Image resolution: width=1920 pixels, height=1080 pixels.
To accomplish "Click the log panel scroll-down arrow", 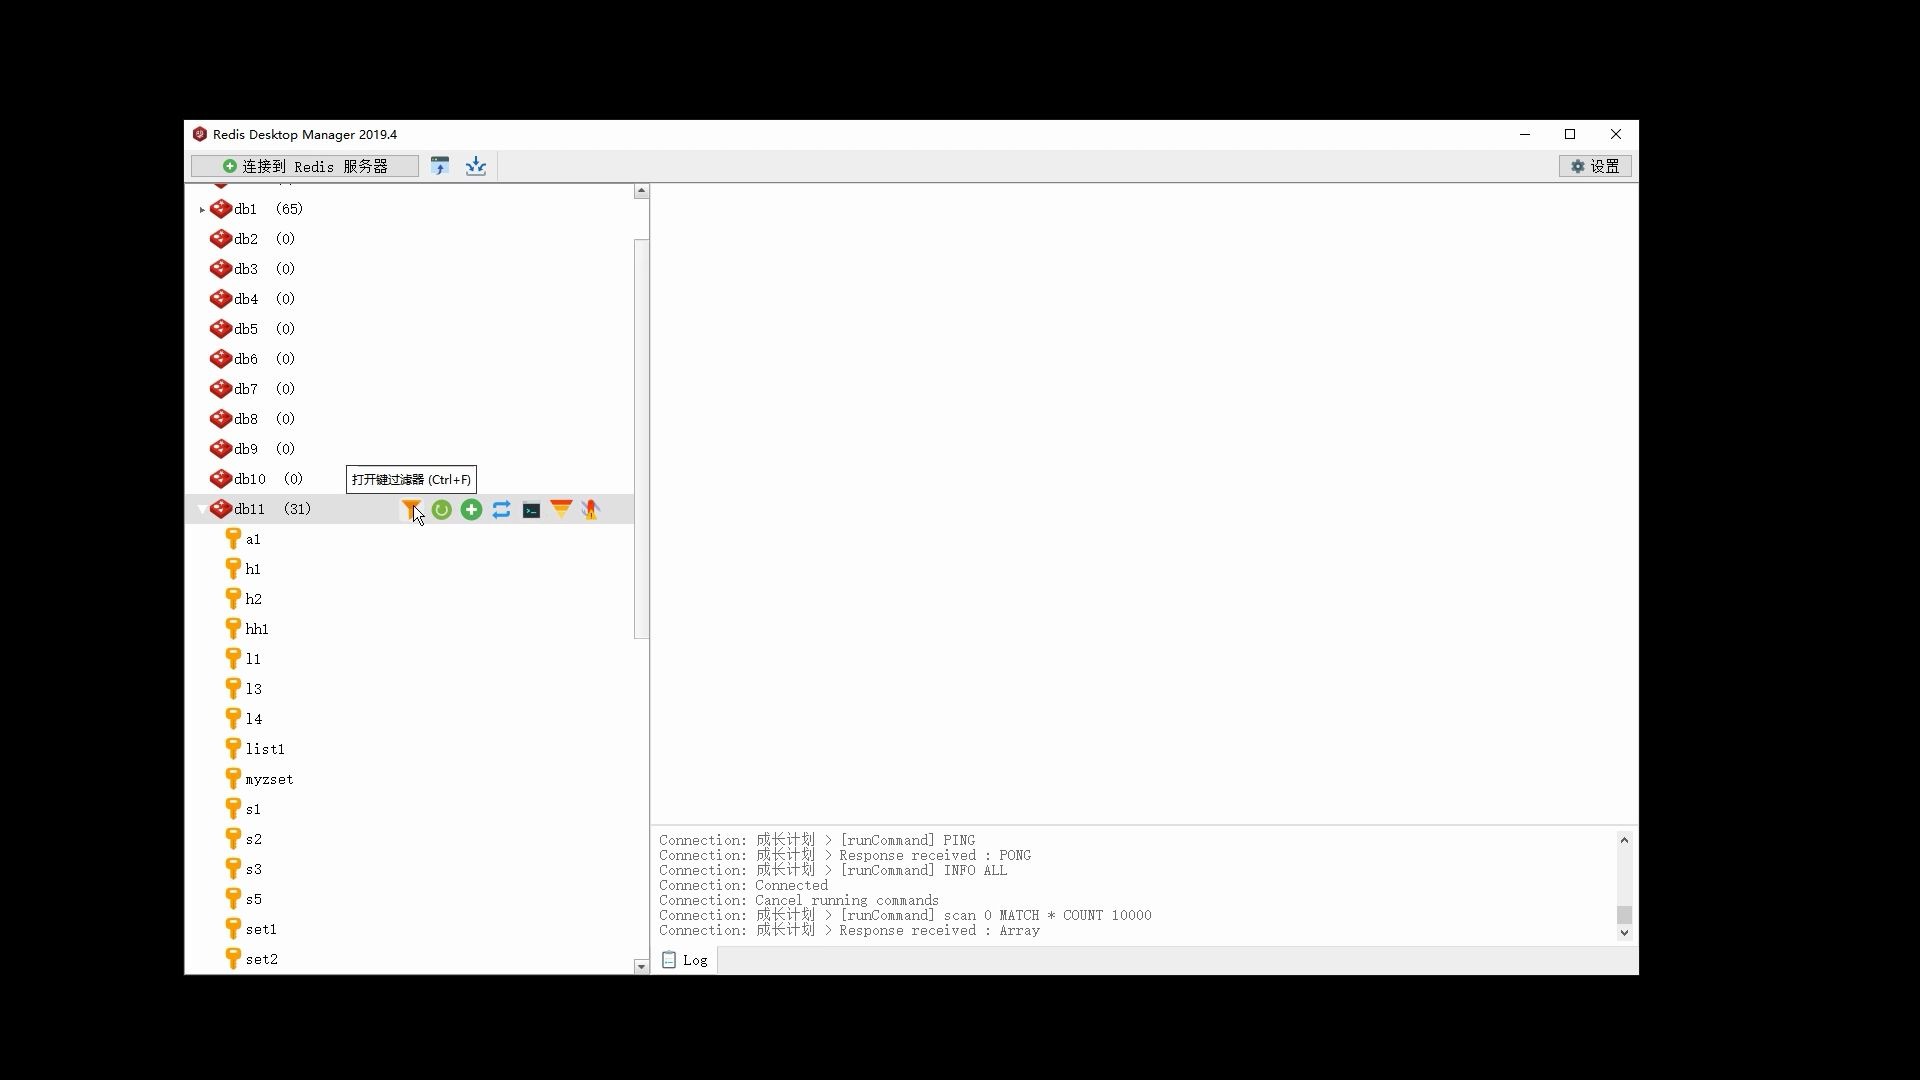I will pos(1624,932).
